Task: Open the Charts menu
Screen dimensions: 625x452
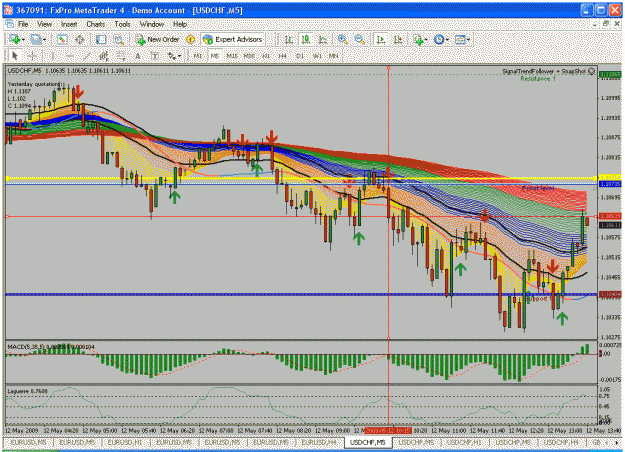Action: (96, 24)
